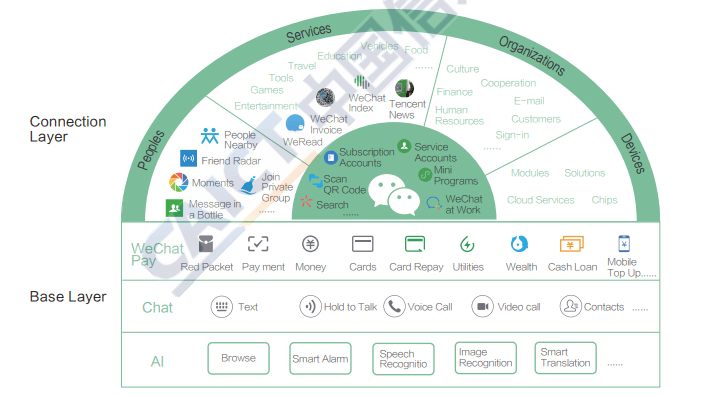Click the Video call camera icon

click(482, 306)
